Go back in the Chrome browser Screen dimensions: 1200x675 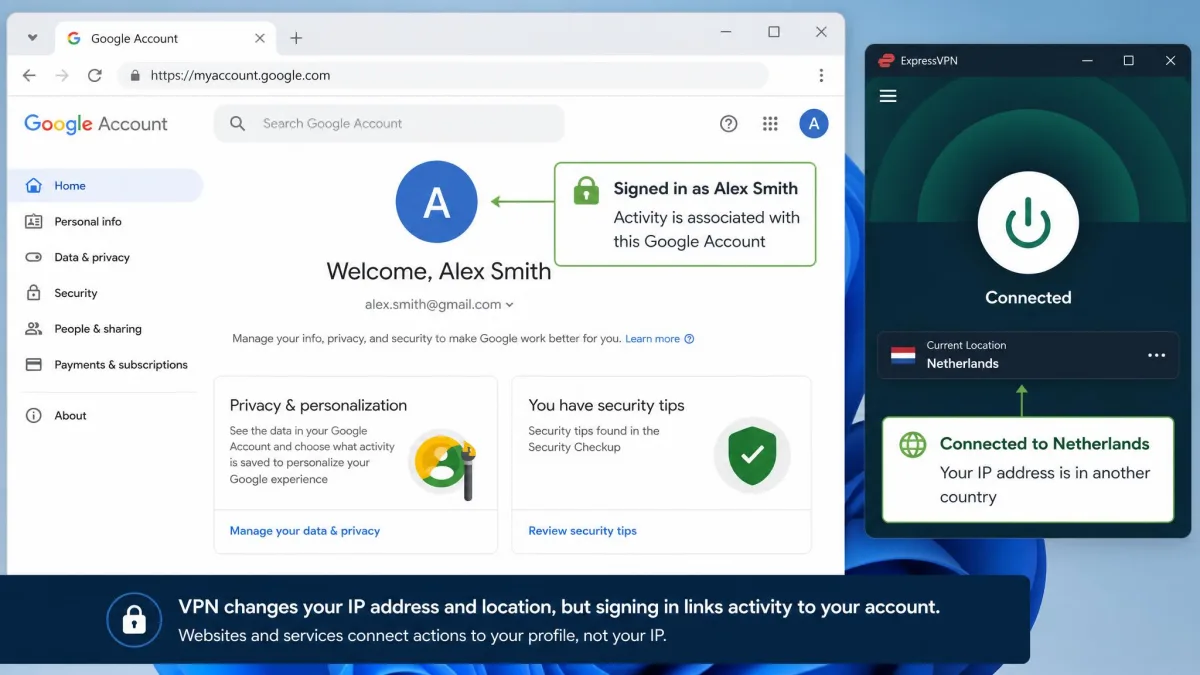(29, 75)
